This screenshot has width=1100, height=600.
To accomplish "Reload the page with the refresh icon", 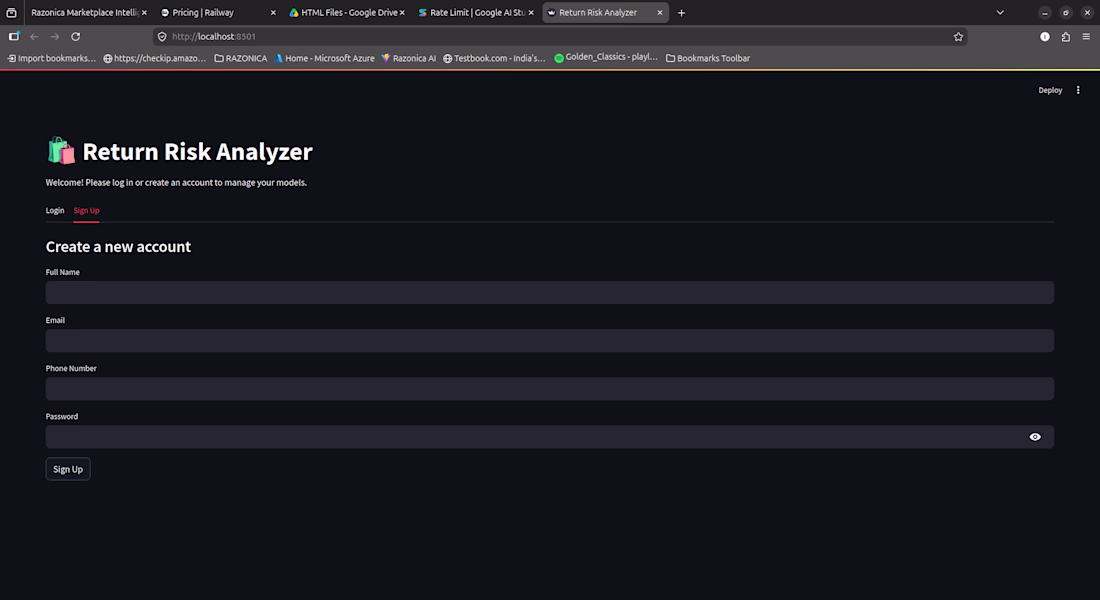I will point(76,36).
